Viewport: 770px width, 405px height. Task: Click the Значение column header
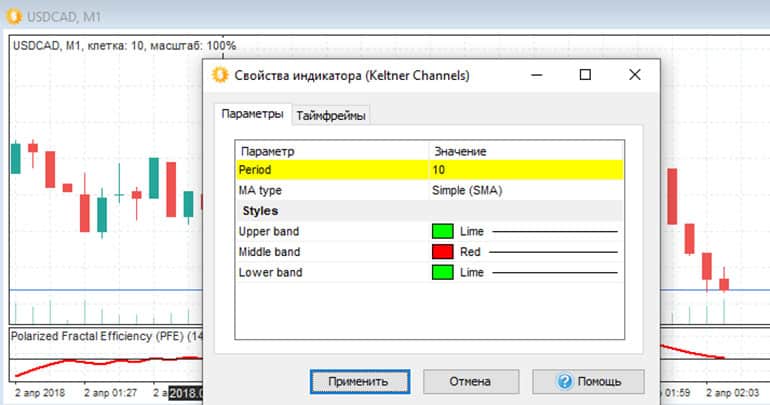click(526, 151)
